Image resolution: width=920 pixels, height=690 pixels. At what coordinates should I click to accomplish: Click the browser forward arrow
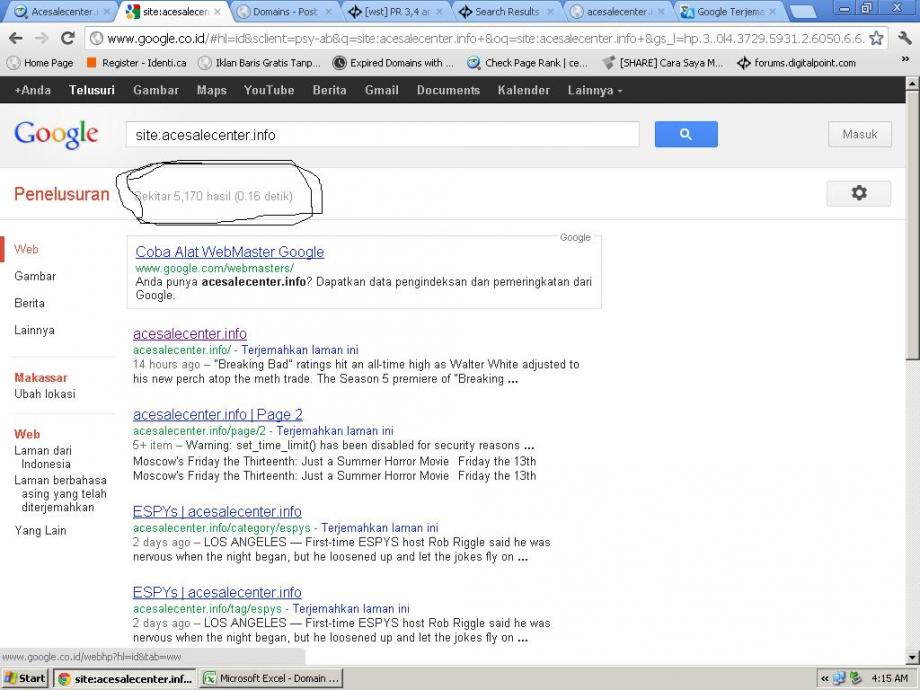(x=41, y=39)
